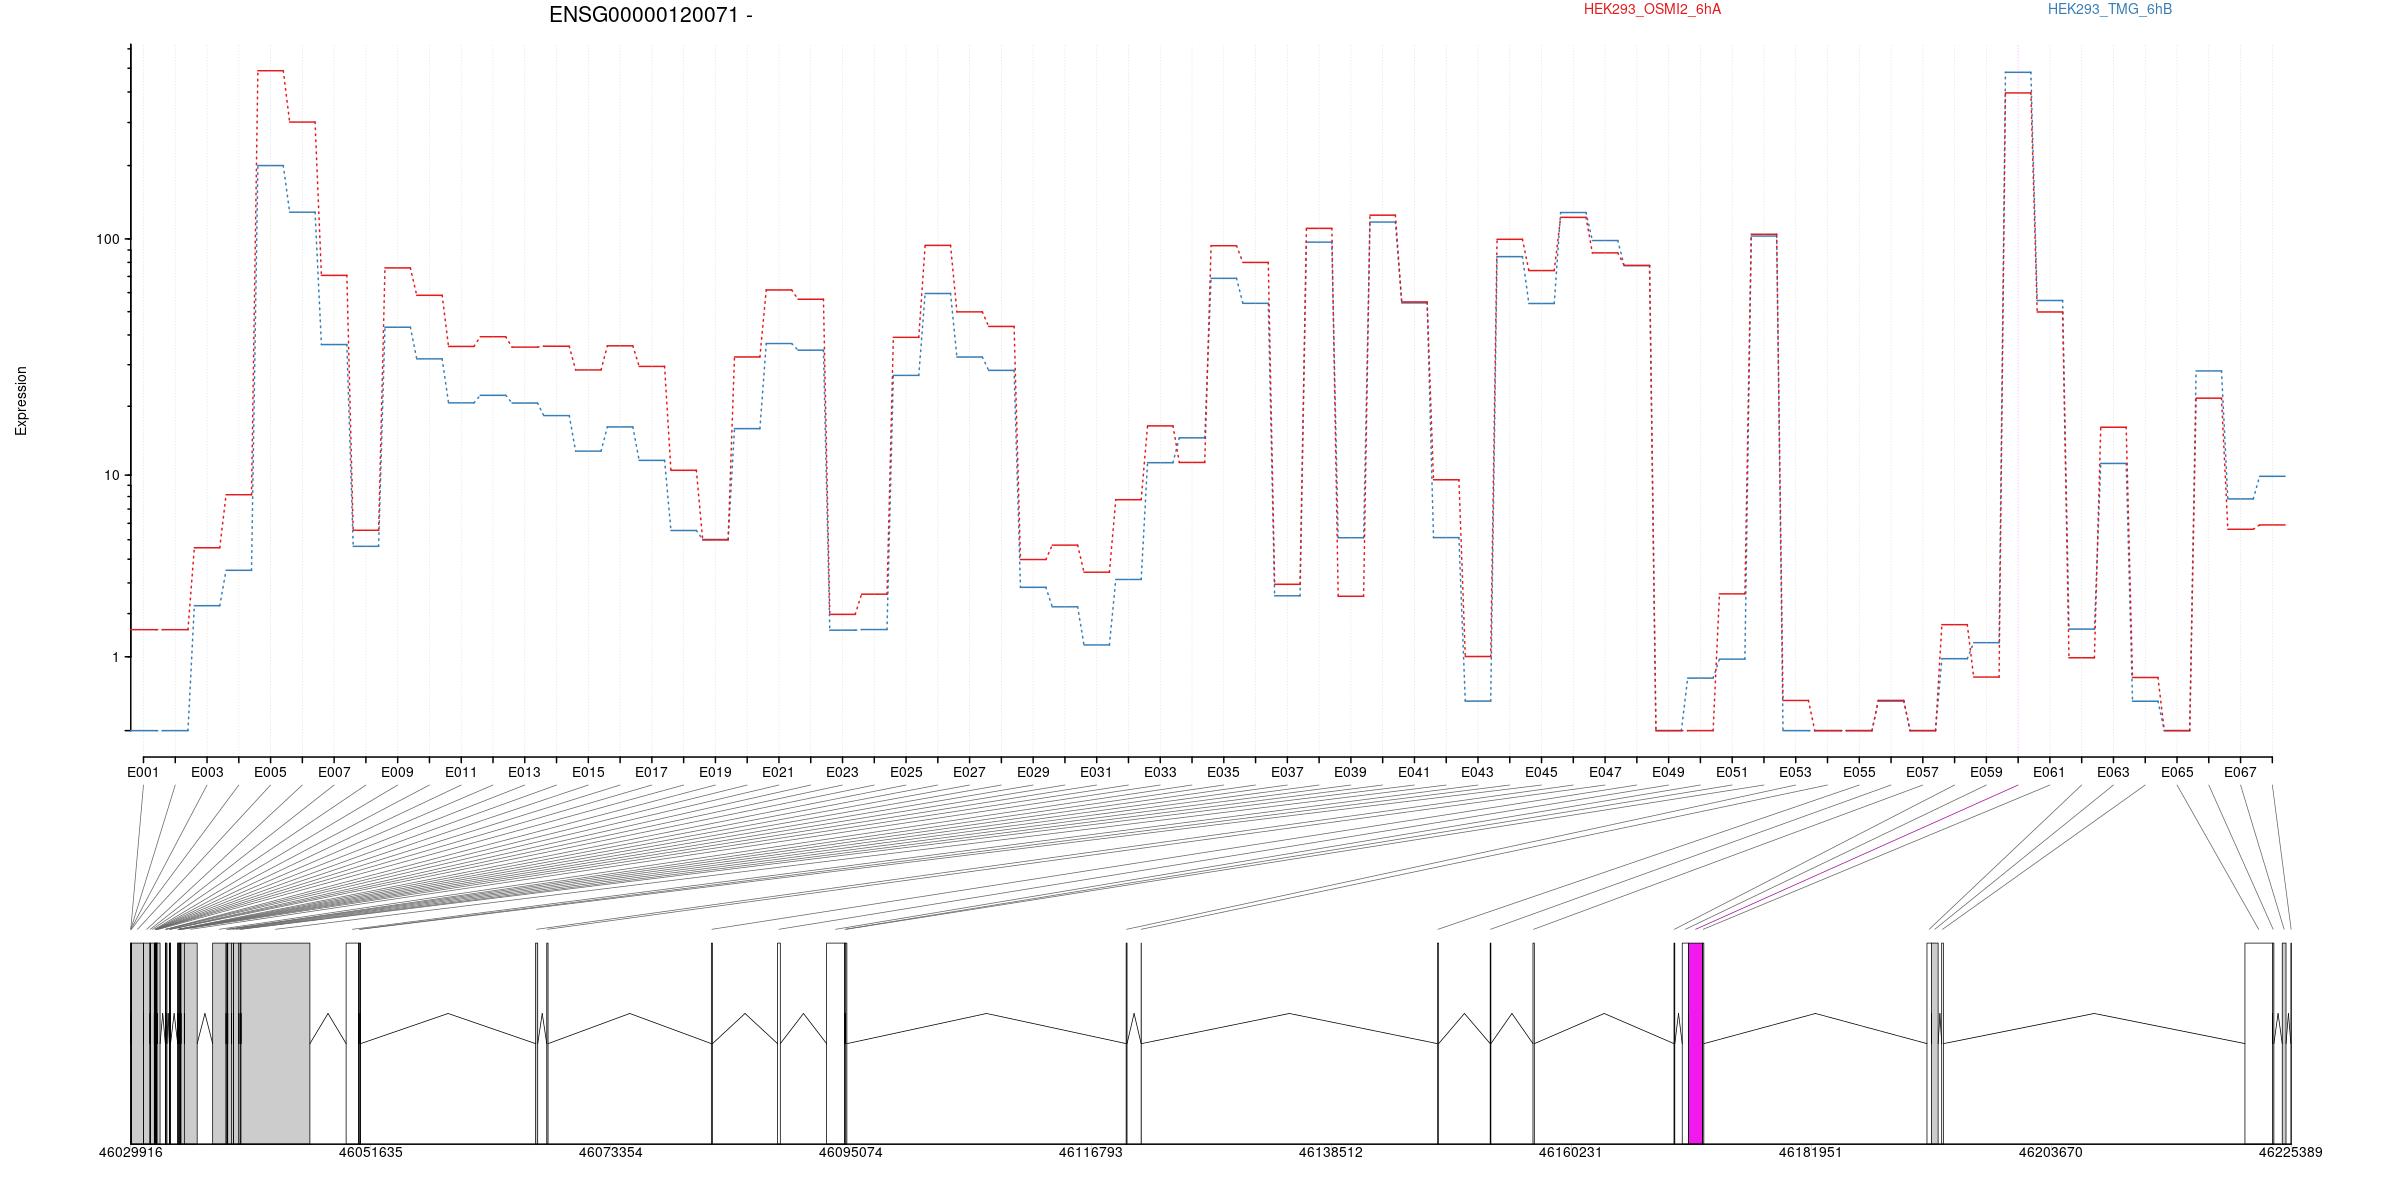Select exon bin label E033
The width and height of the screenshot is (2400, 1200).
[x=1160, y=772]
